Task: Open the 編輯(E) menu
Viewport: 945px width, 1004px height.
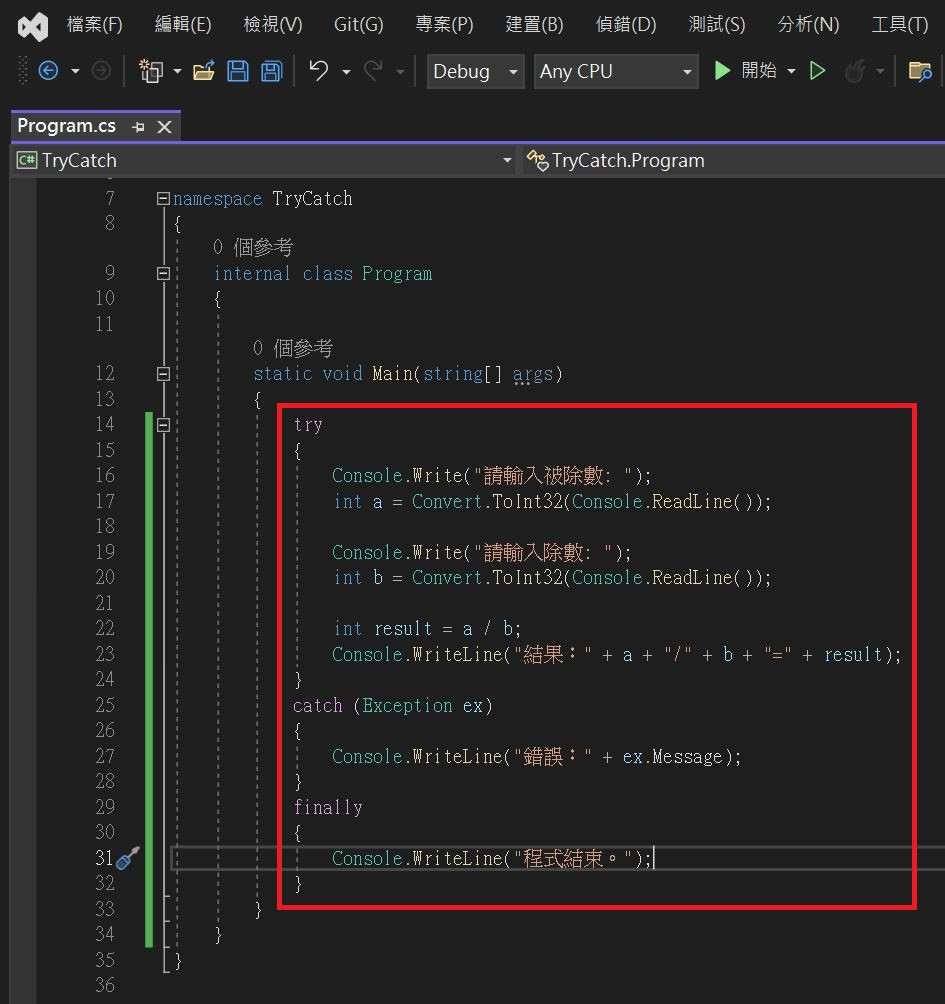Action: (183, 24)
